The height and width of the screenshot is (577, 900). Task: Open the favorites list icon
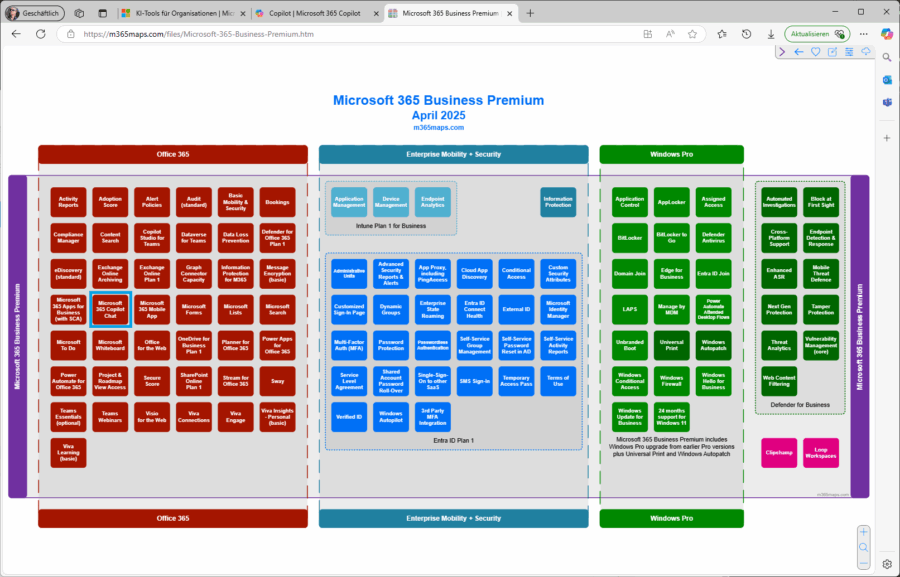722,34
